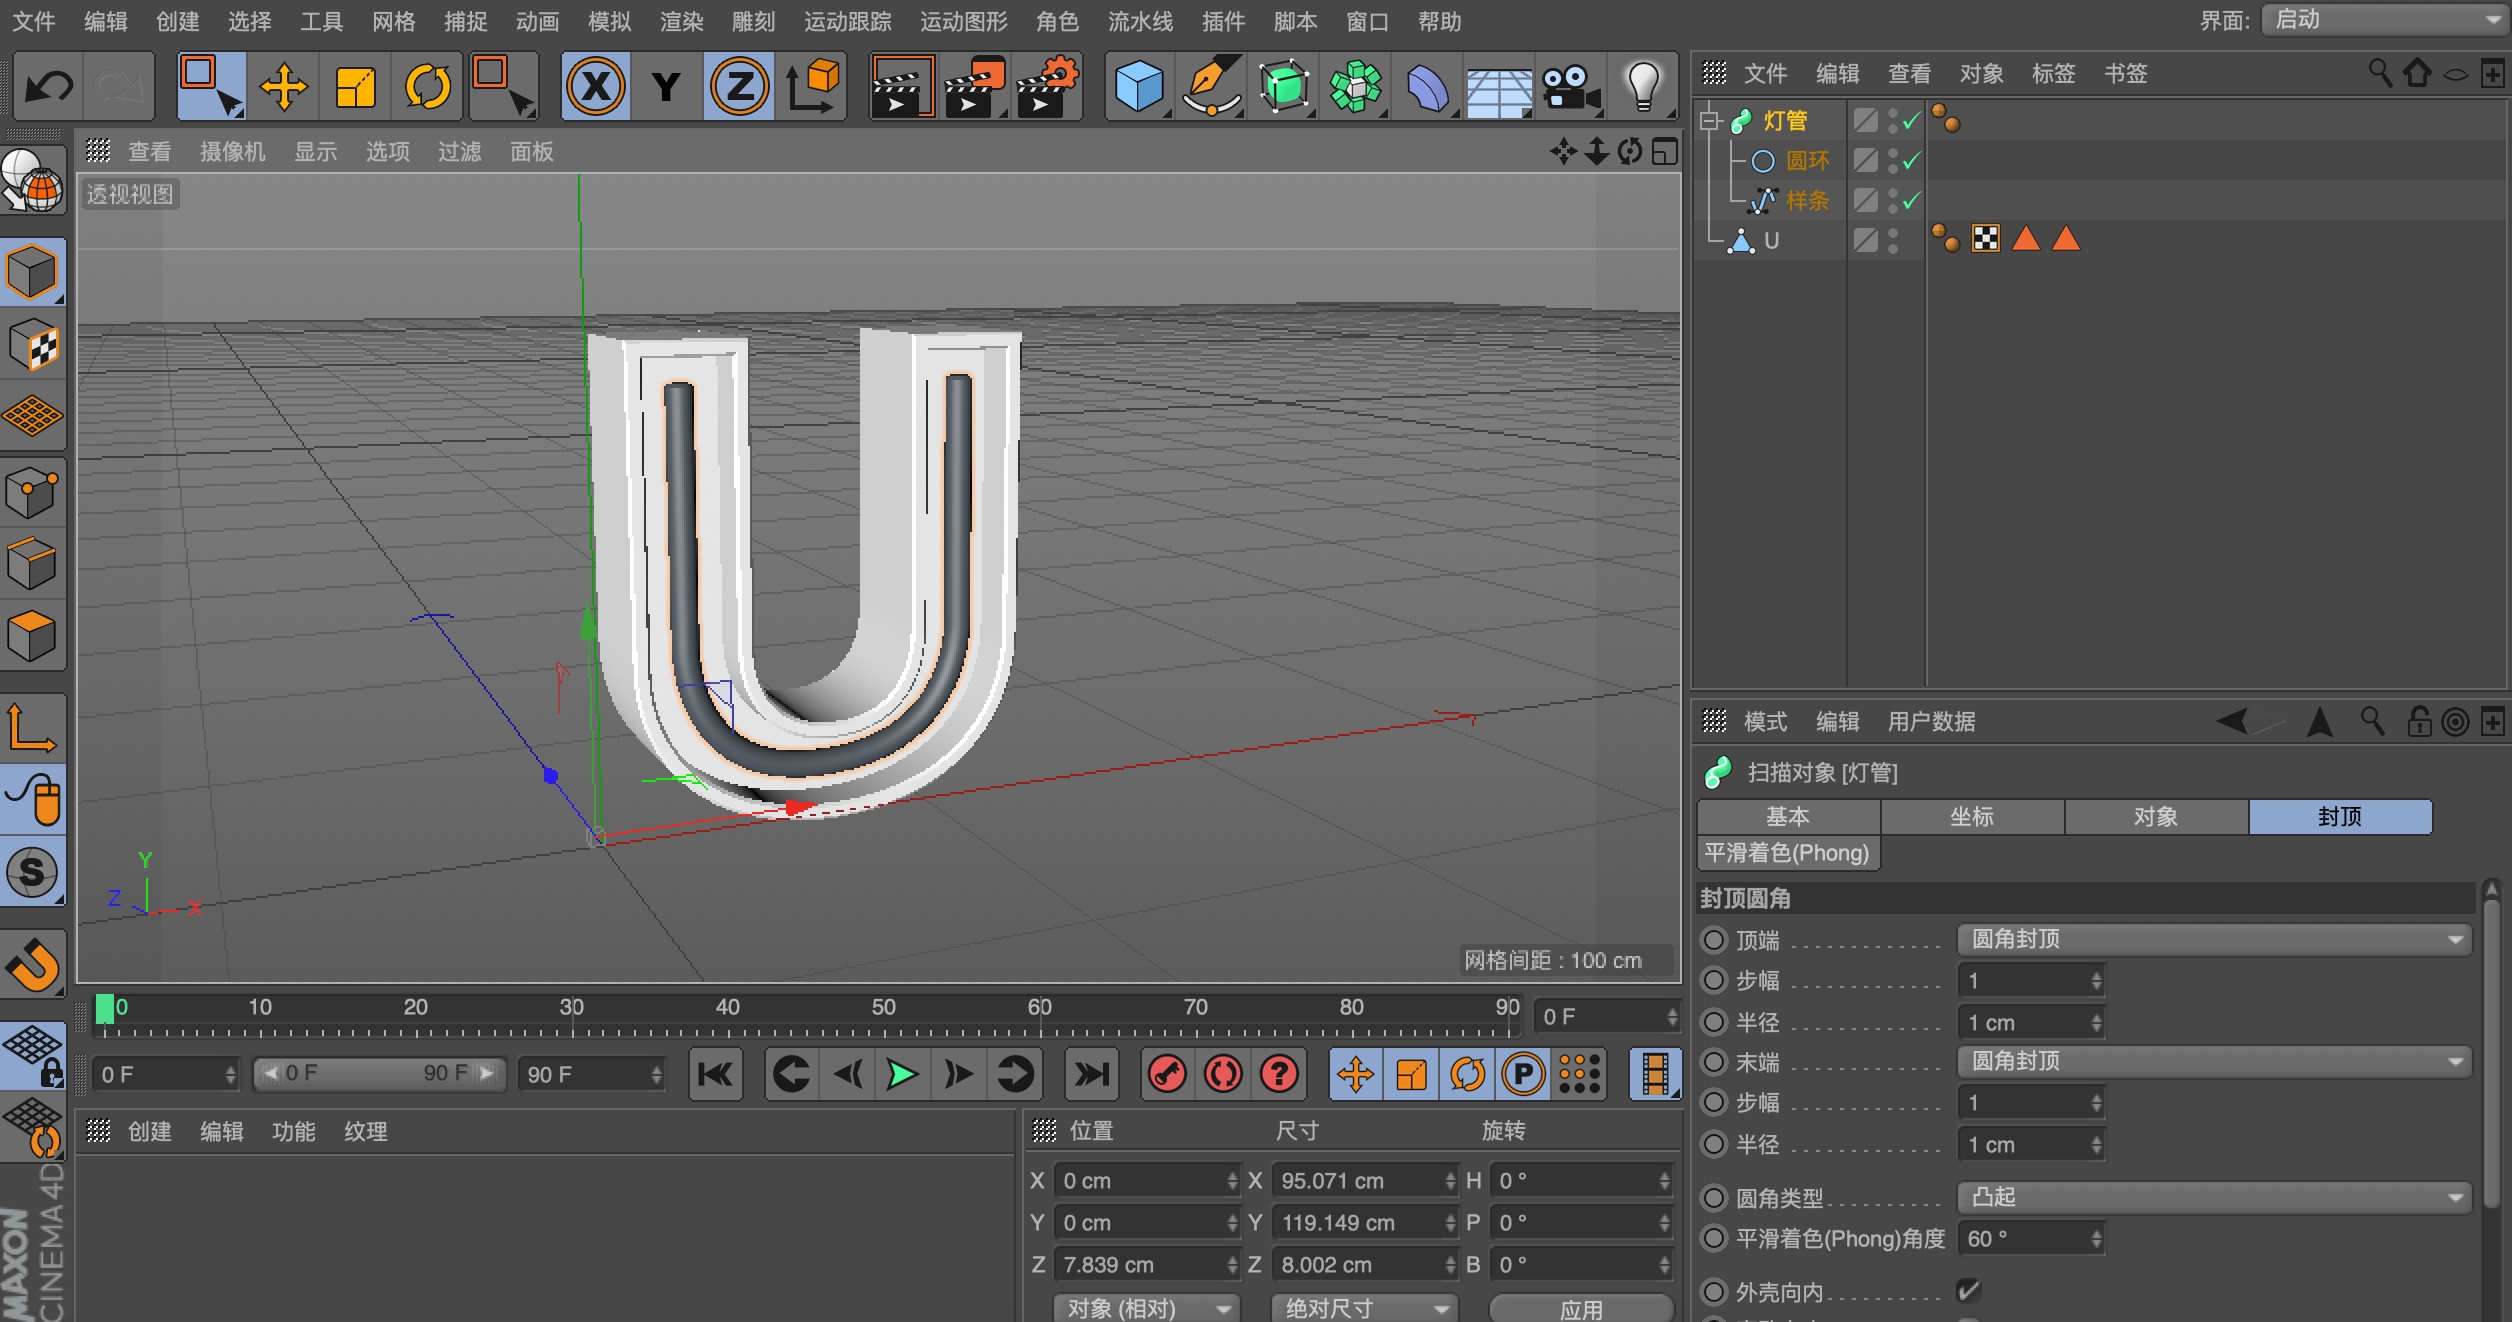Image resolution: width=2512 pixels, height=1322 pixels.
Task: Collapse the 灯管 tree node
Action: click(x=1710, y=121)
